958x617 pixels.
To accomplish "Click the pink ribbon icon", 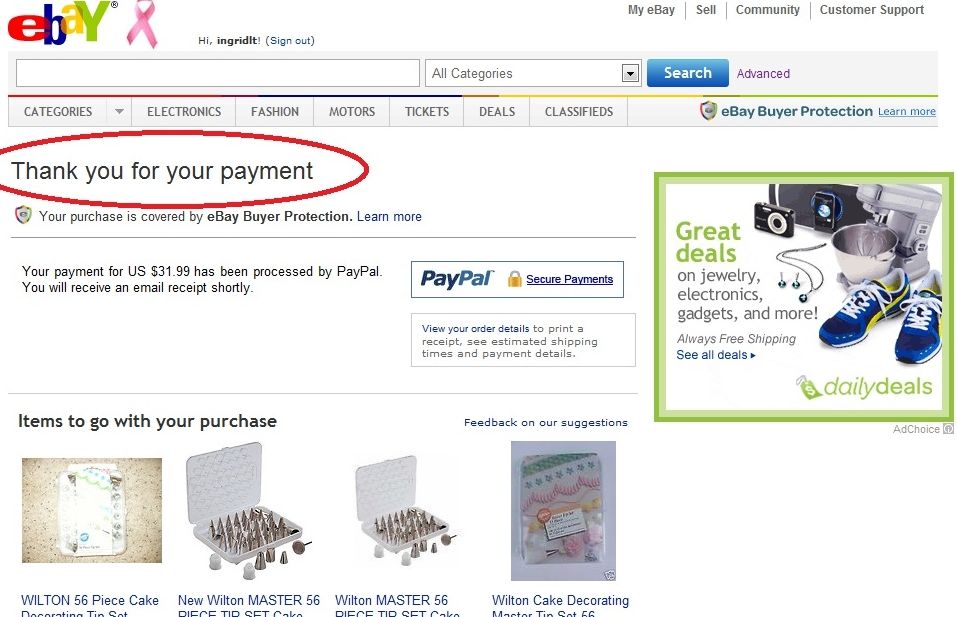I will (x=142, y=24).
